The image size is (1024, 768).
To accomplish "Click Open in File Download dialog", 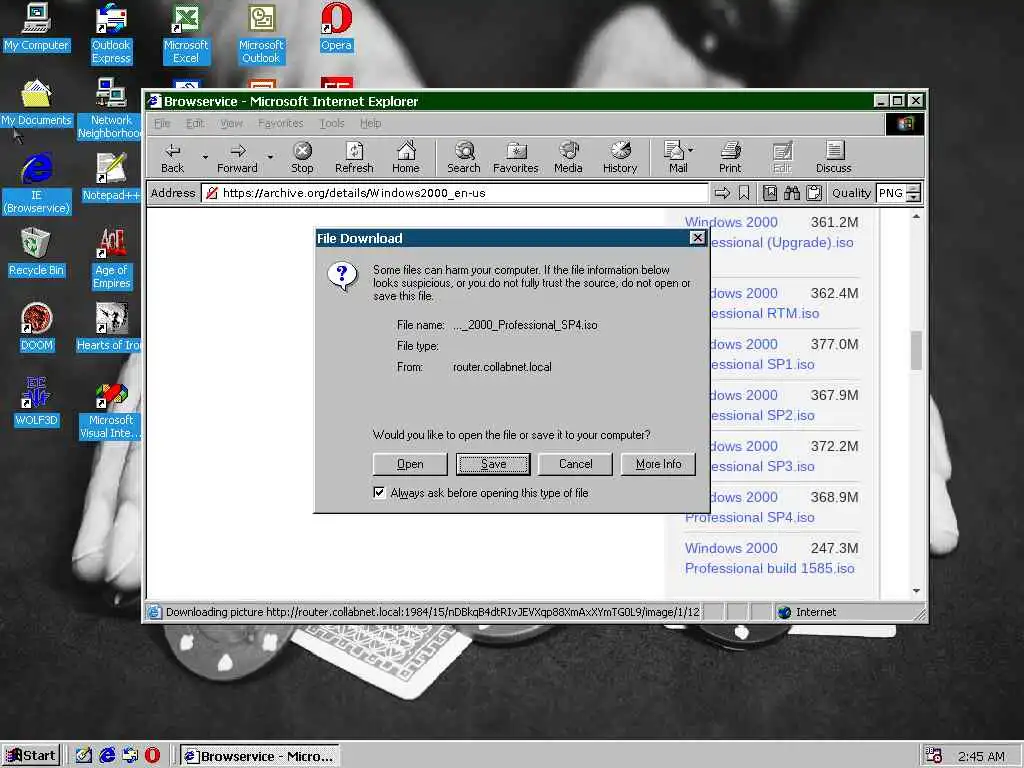I will (x=410, y=464).
